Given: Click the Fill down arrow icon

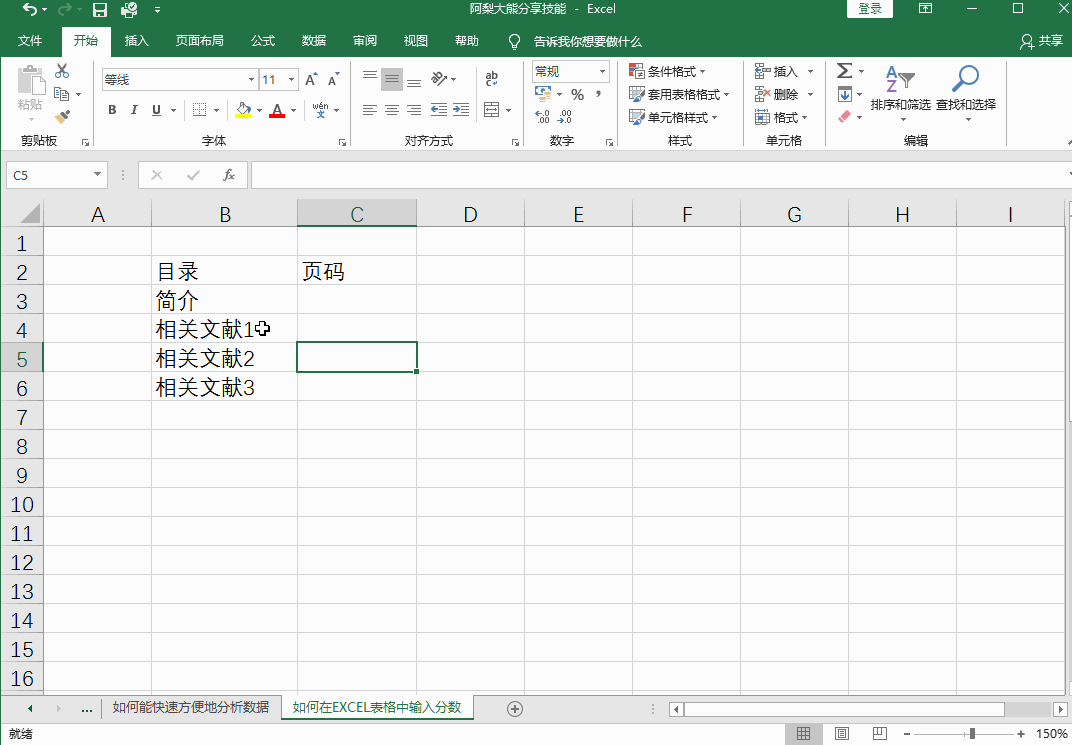Looking at the screenshot, I should pos(845,94).
